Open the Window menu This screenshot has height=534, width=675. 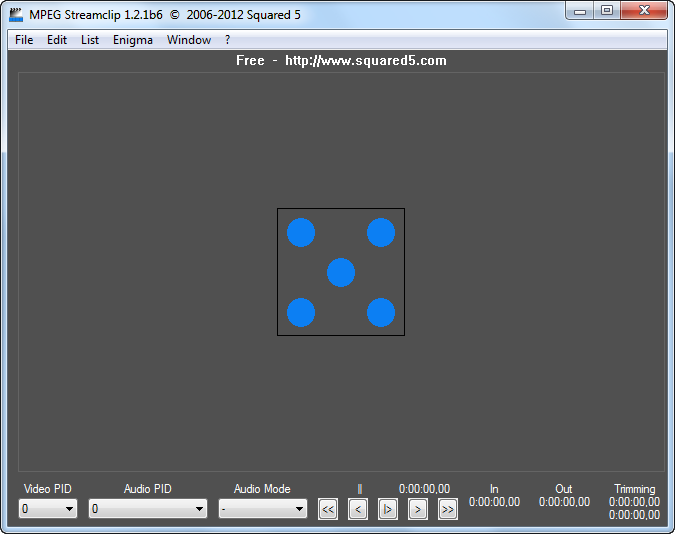[189, 40]
